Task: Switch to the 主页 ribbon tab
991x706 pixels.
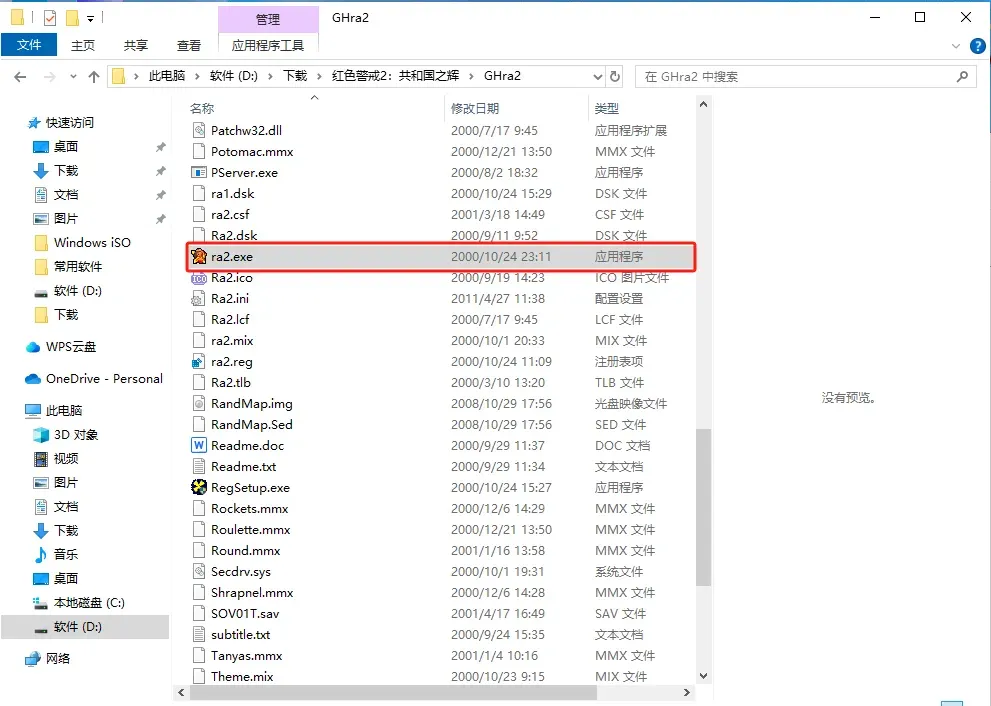Action: click(83, 45)
